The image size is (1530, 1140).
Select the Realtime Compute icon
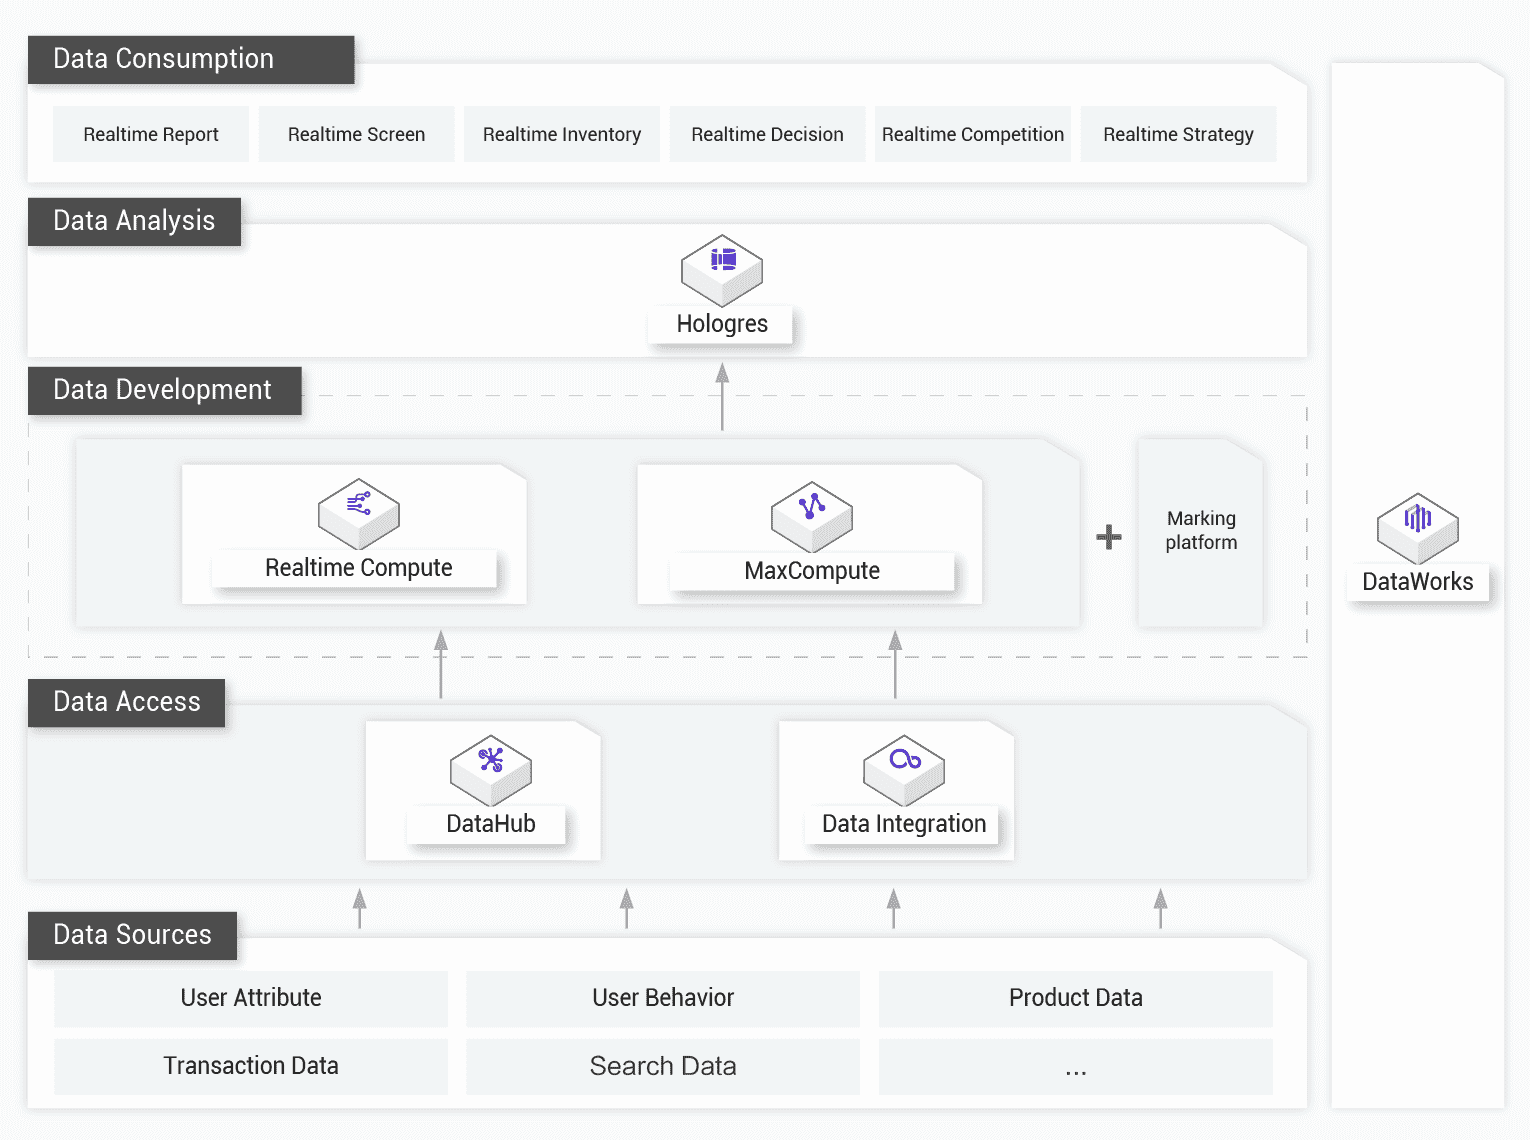[x=359, y=513]
